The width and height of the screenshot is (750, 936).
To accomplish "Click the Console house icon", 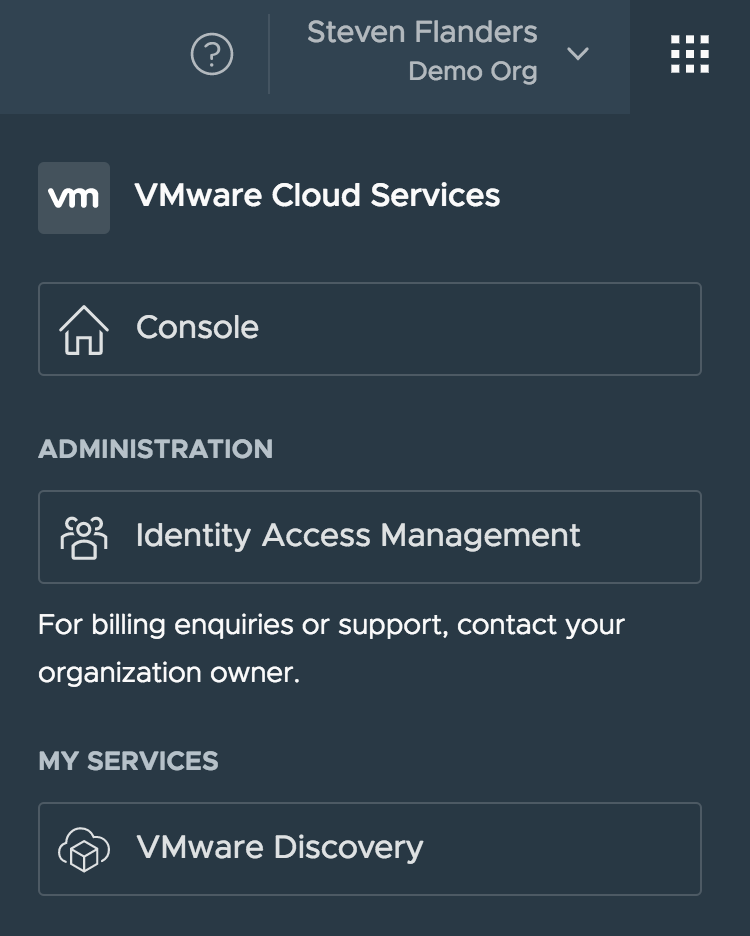I will [84, 329].
